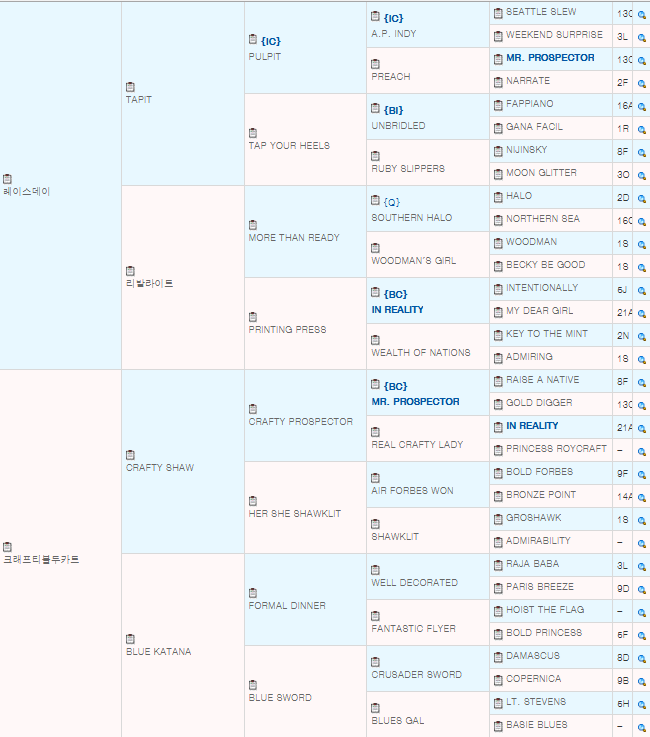Click the clipboard icon above 리발라이트
Screen dimensions: 650x737
(x=131, y=271)
